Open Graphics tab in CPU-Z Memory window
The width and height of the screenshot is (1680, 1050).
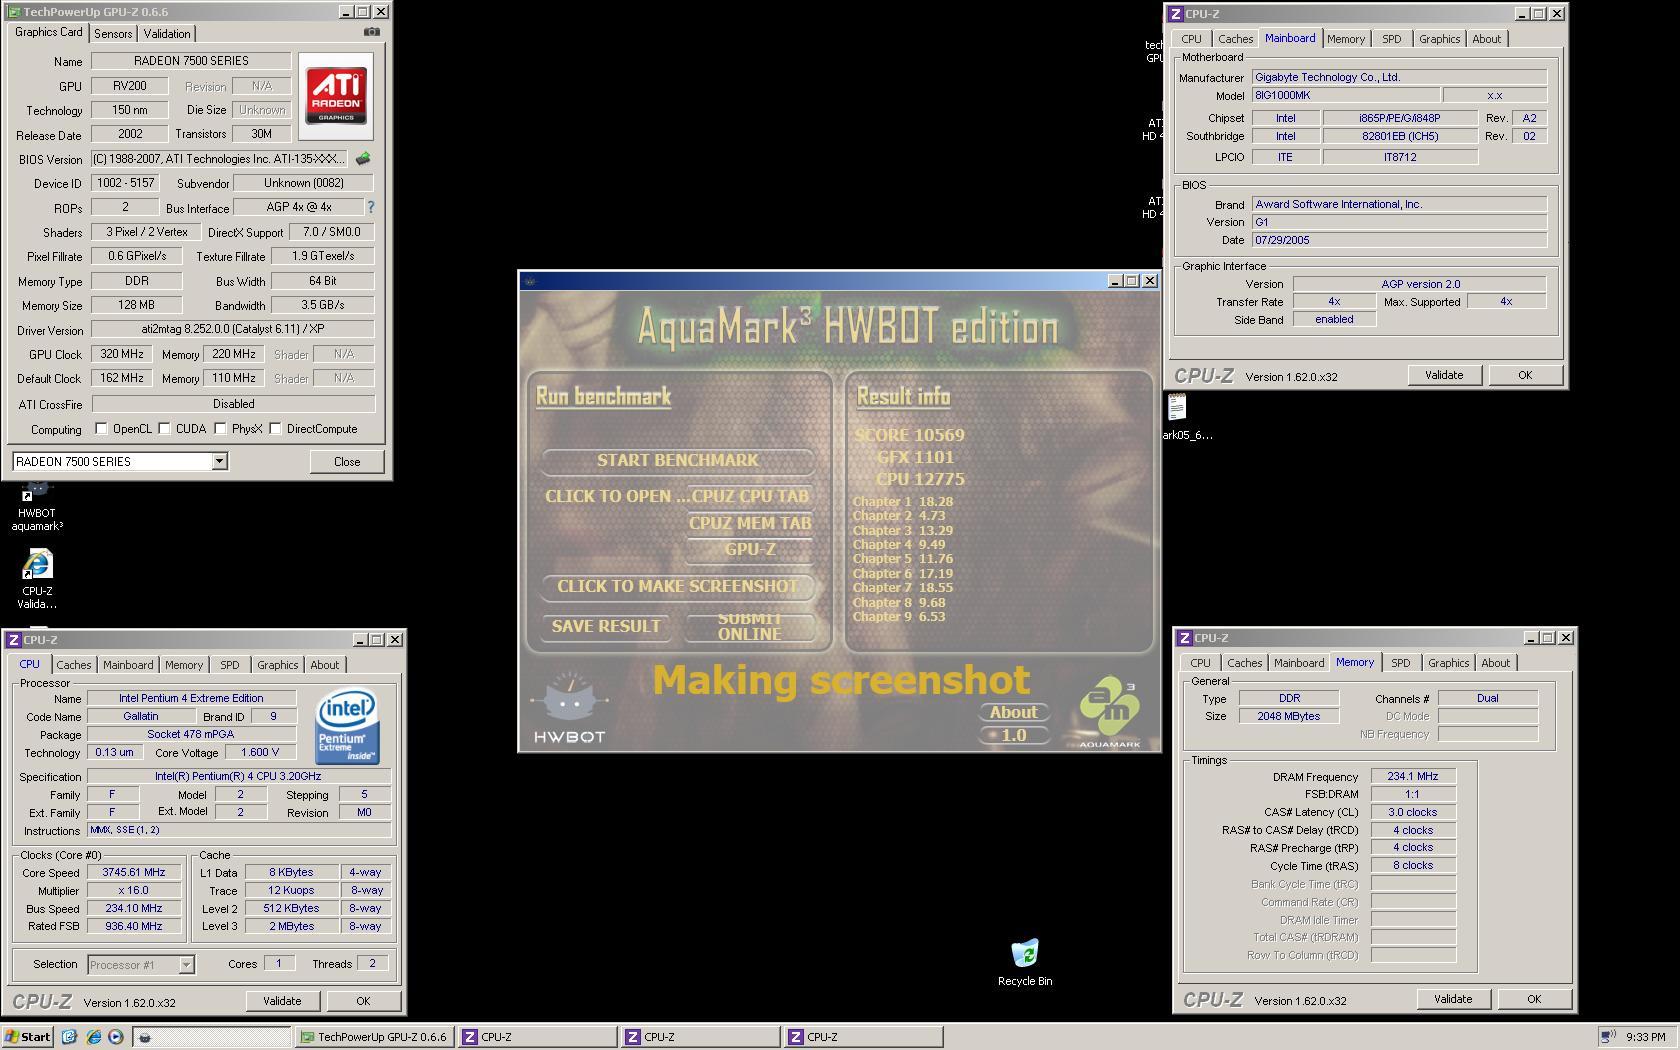click(1449, 663)
